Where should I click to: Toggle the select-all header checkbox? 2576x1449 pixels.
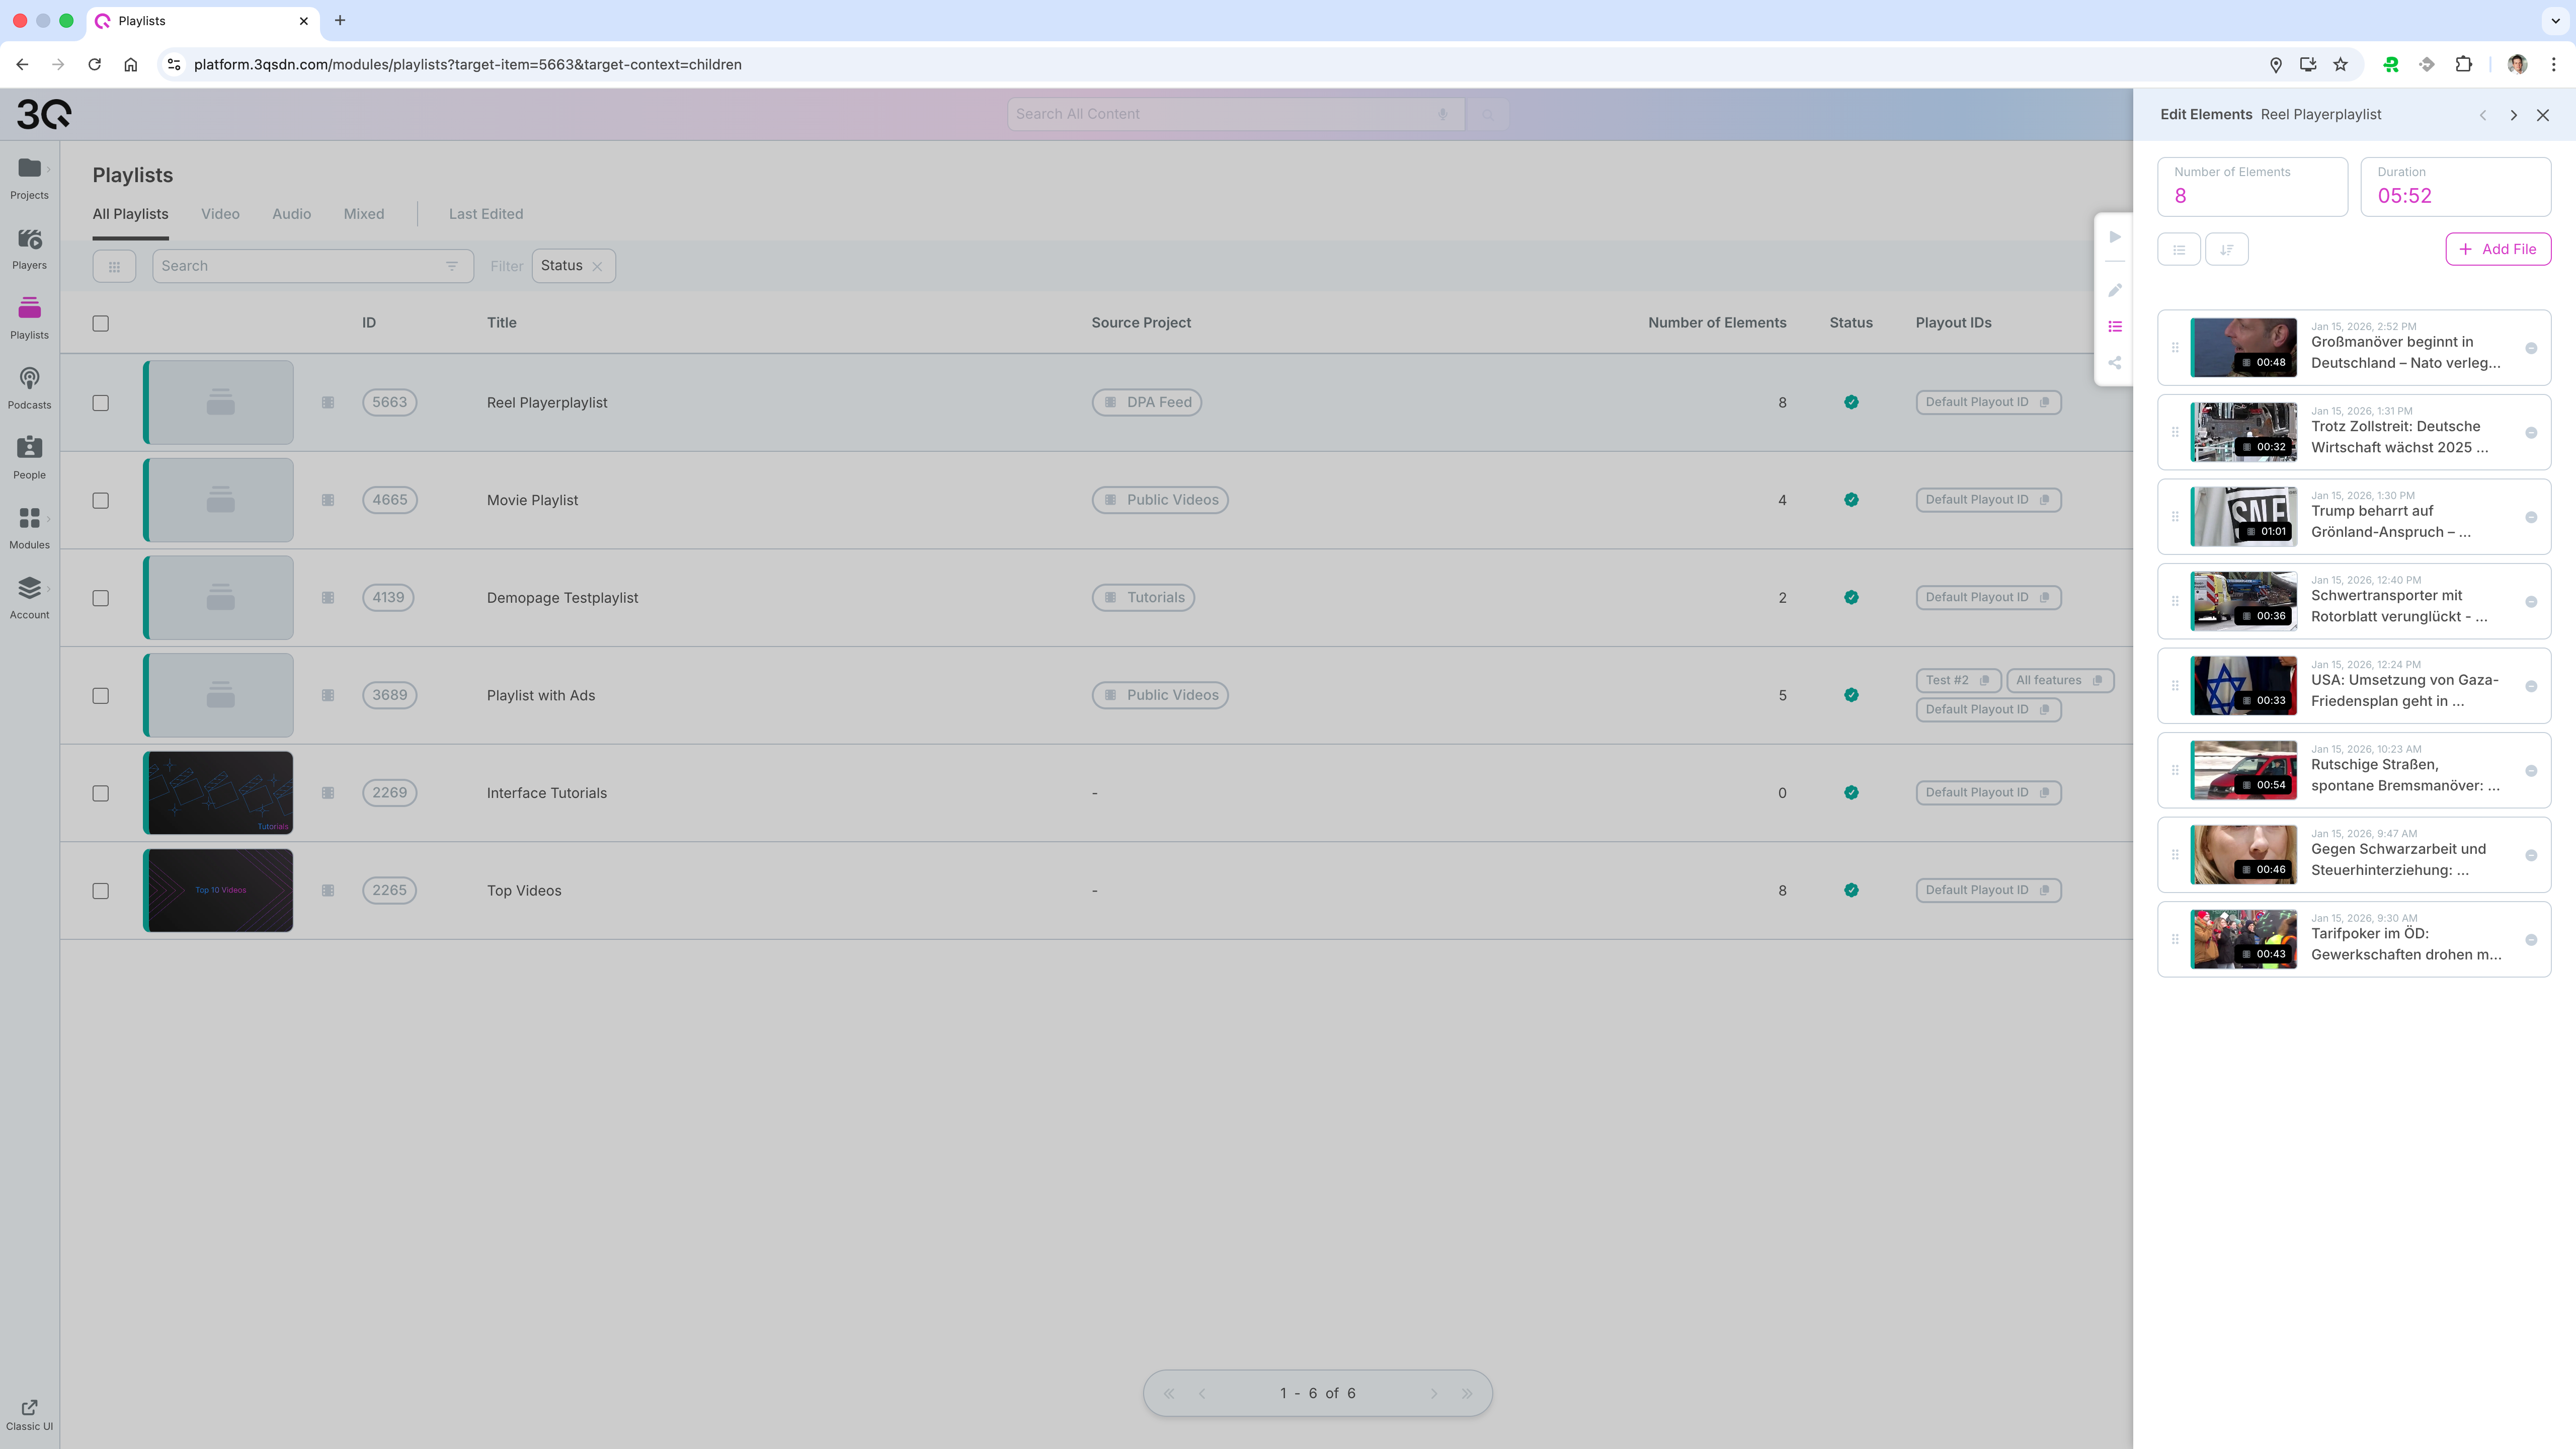click(100, 323)
